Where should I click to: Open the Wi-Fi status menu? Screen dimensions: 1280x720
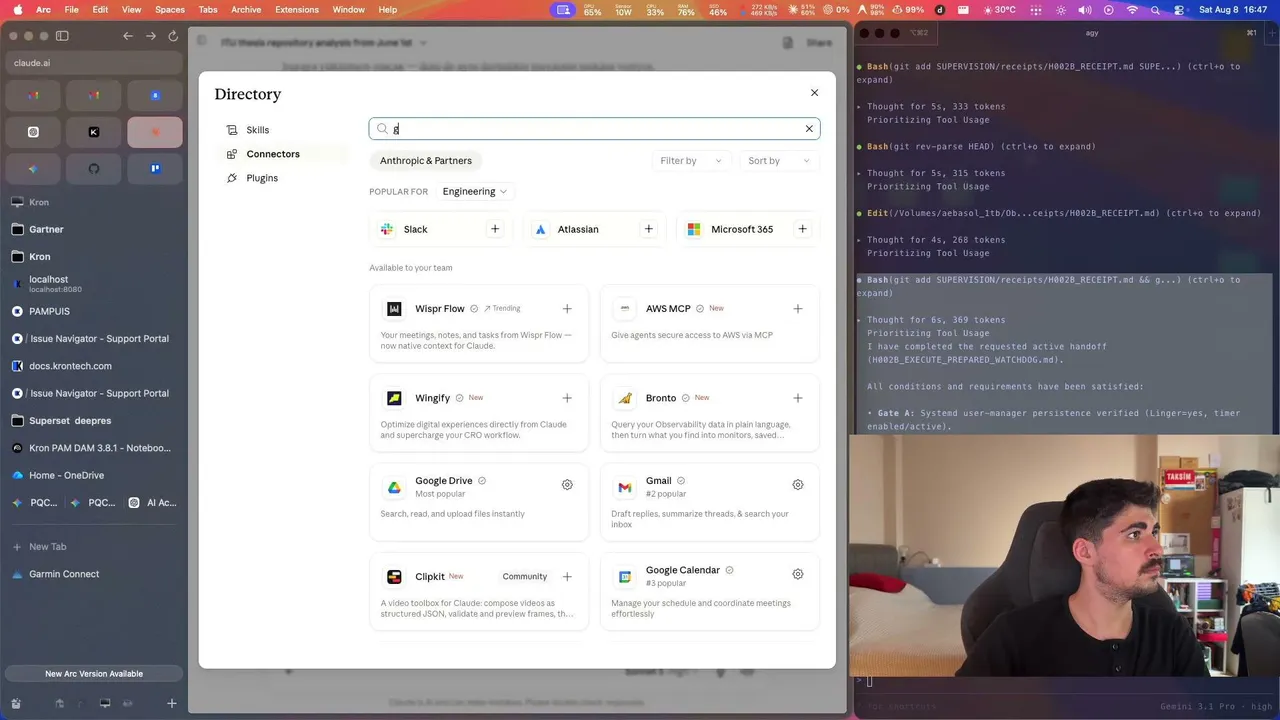(1132, 10)
